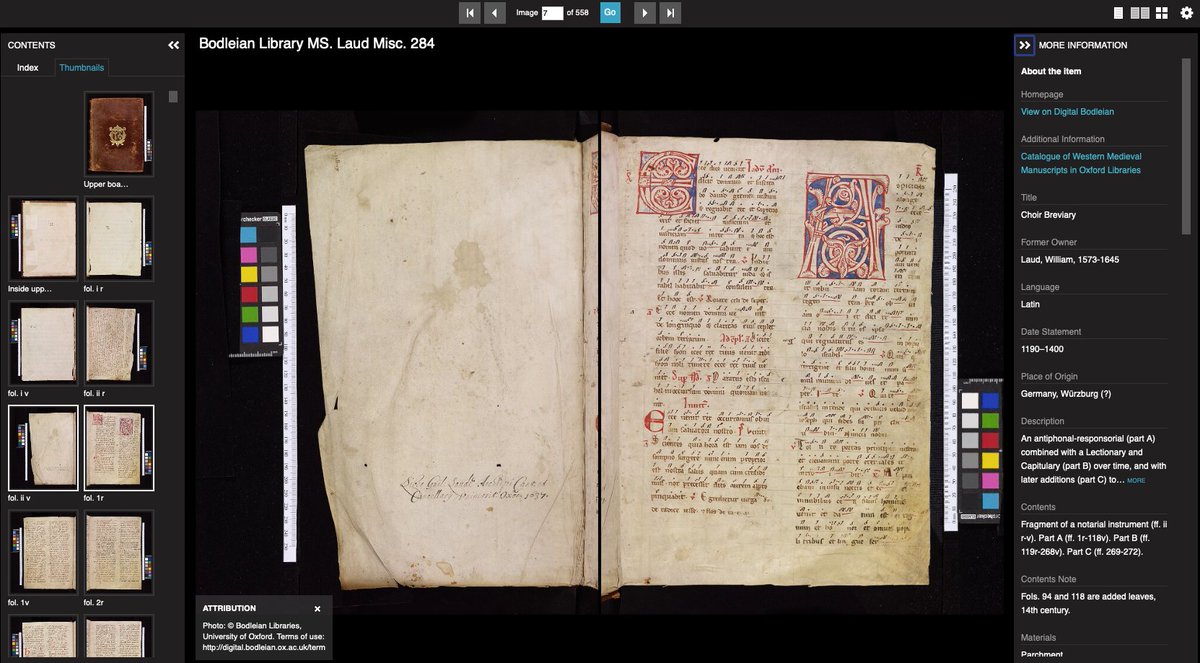
Task: Click the More Information scrollbar
Action: pos(1187,147)
